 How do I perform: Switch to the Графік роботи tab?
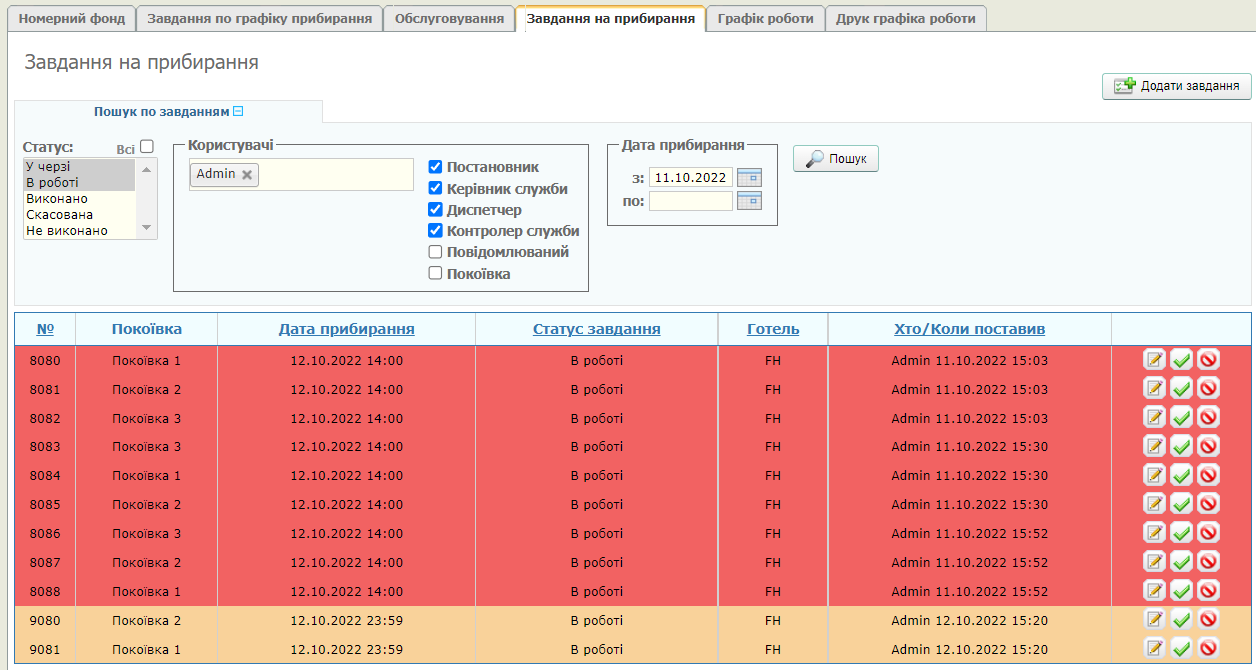(765, 18)
